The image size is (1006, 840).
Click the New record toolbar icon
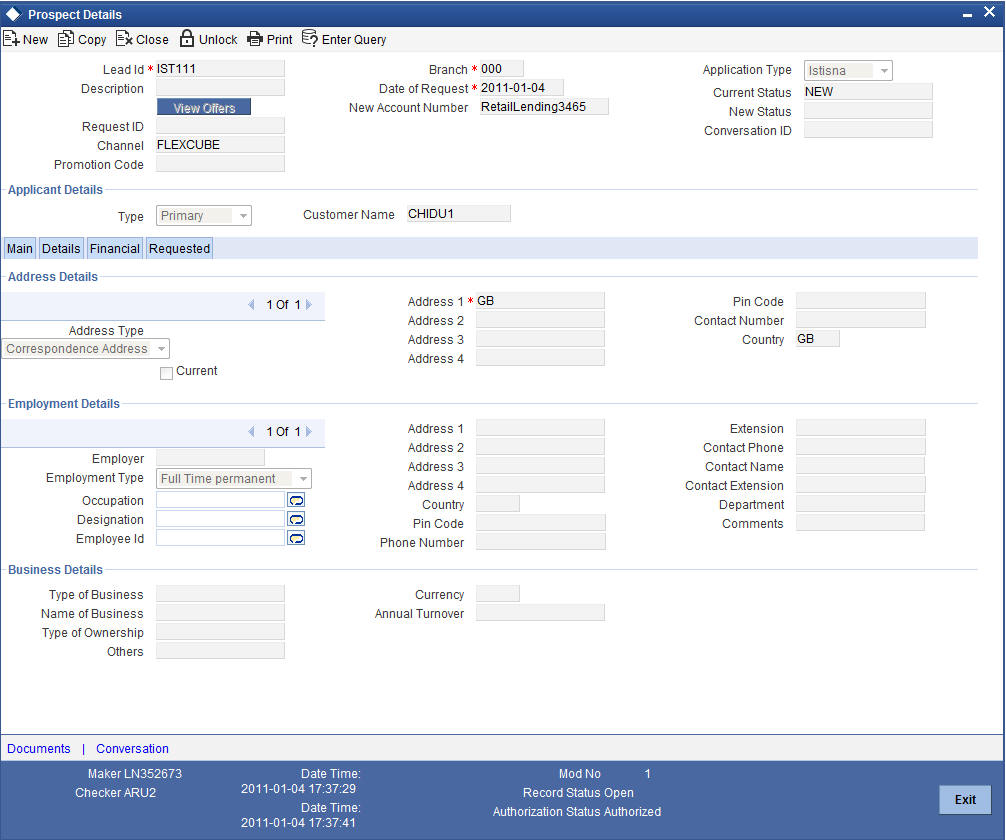[x=12, y=39]
